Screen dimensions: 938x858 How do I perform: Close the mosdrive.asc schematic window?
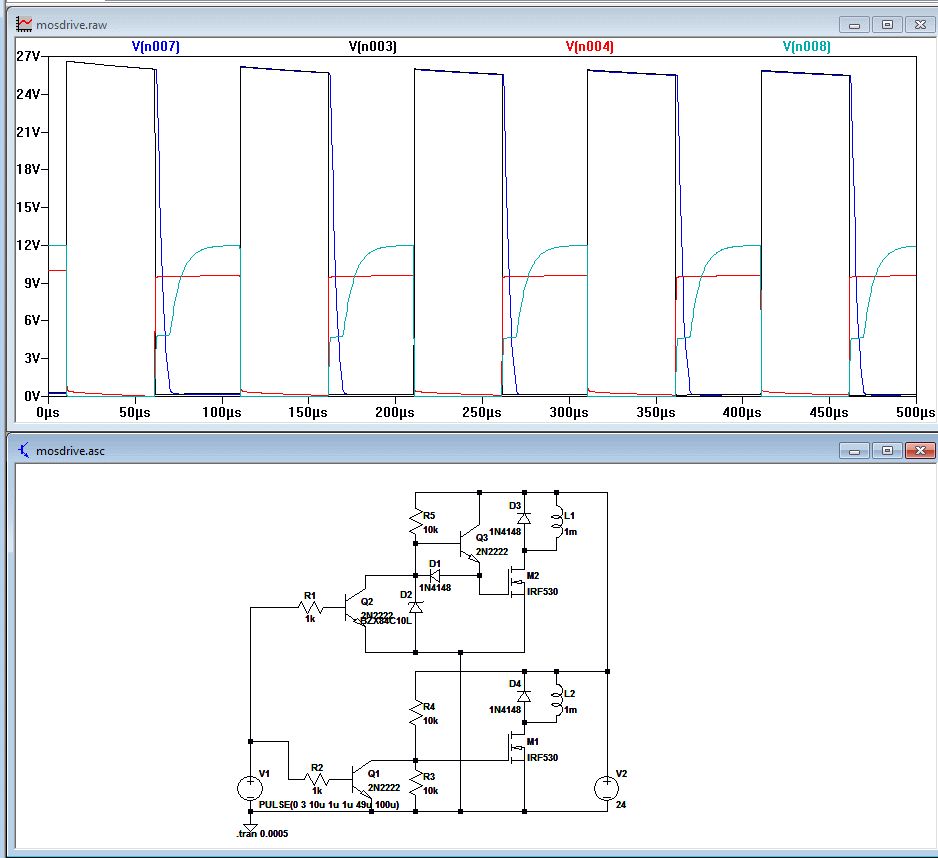(921, 451)
